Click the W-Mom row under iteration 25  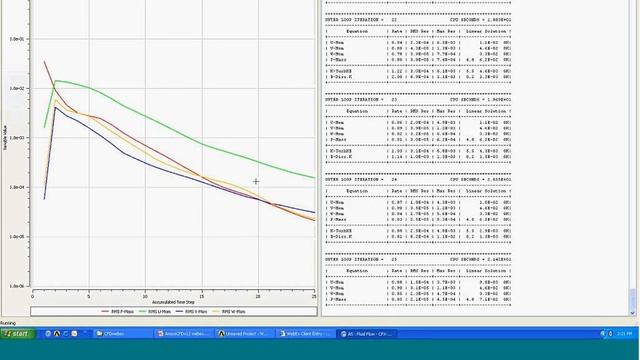[x=418, y=294]
